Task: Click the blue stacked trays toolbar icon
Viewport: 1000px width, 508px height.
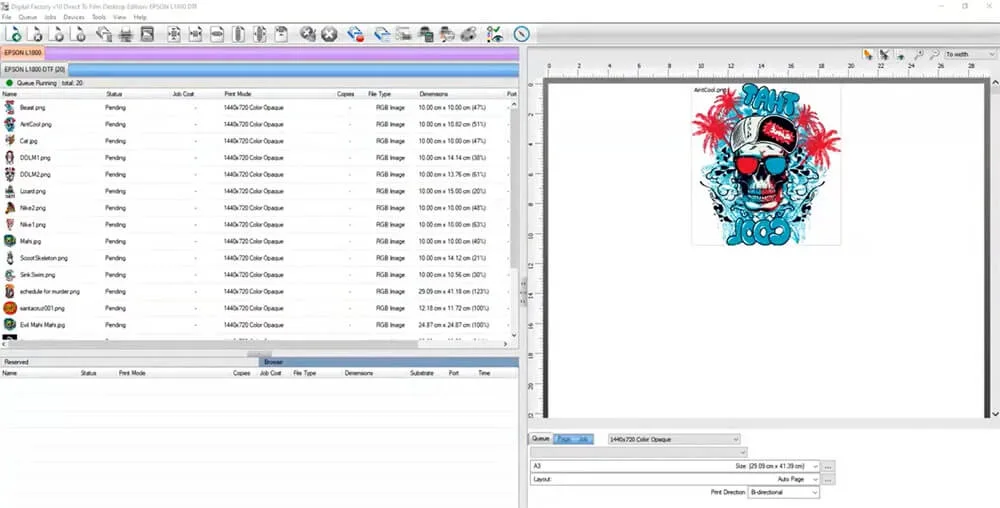Action: point(382,34)
